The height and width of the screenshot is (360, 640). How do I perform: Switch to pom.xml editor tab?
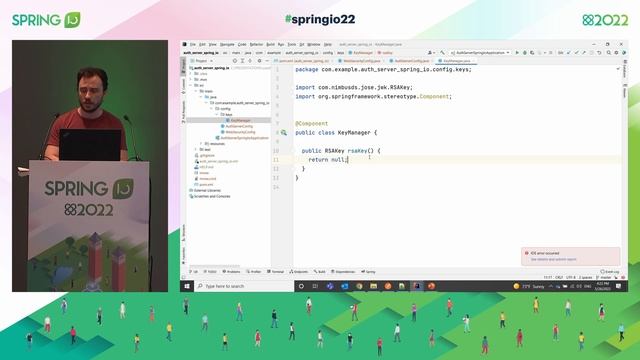pos(304,61)
